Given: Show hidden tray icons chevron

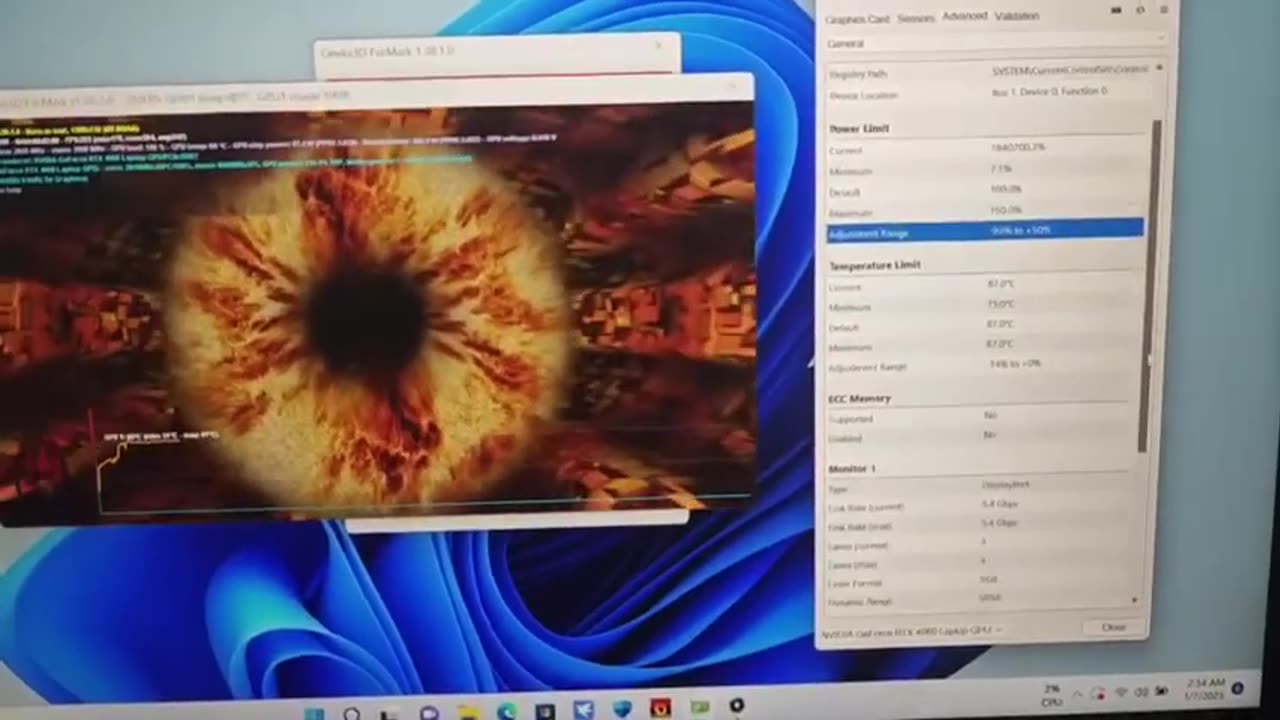Looking at the screenshot, I should pyautogui.click(x=1077, y=693).
